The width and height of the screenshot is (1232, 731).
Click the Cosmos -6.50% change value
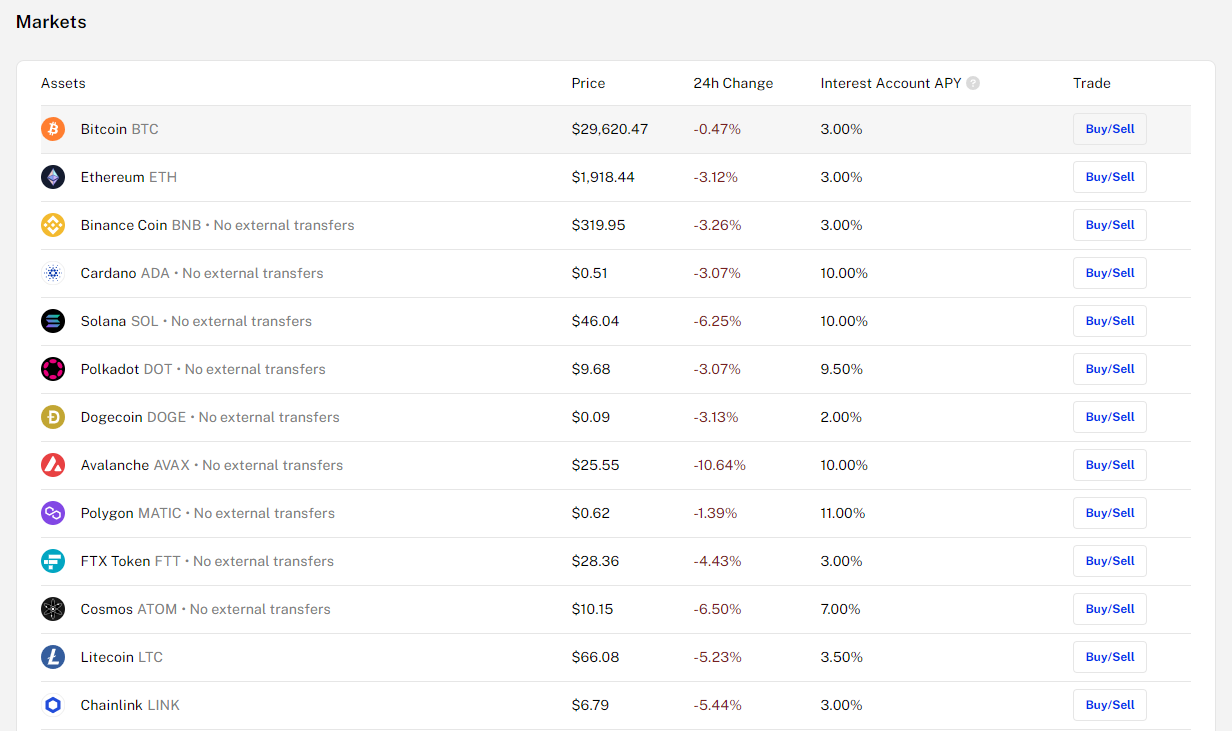click(717, 609)
